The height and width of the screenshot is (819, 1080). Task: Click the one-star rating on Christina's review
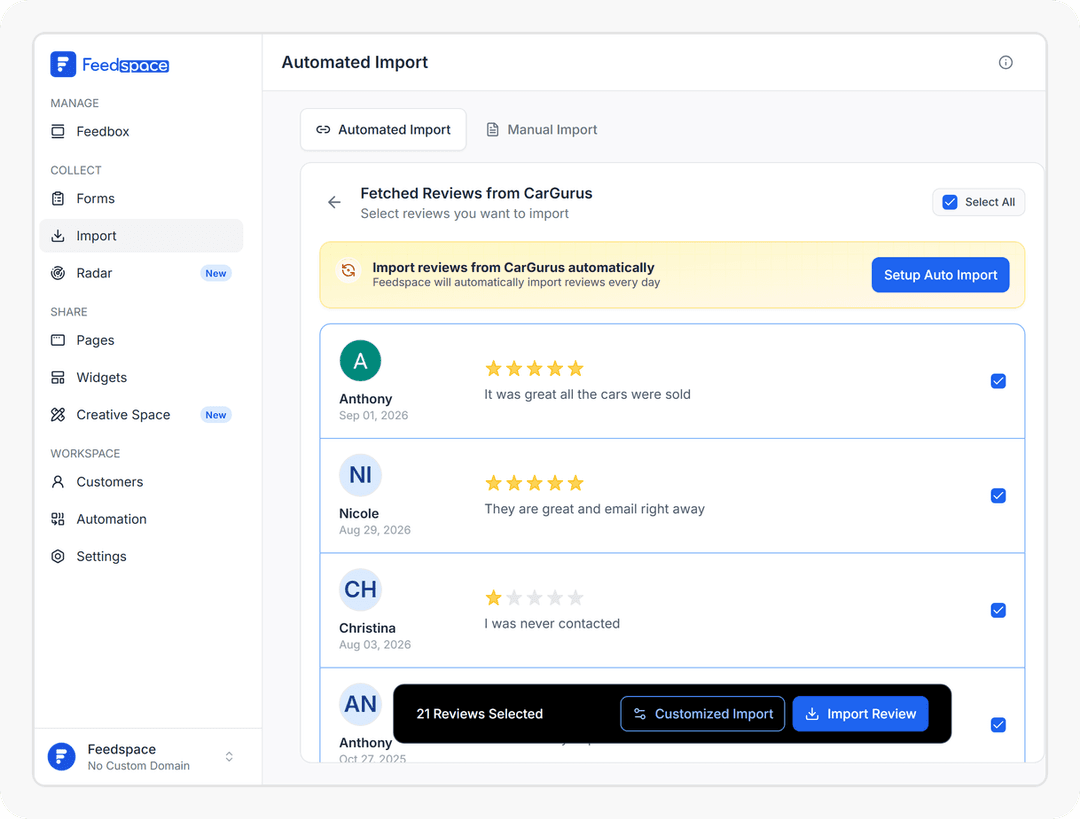534,597
